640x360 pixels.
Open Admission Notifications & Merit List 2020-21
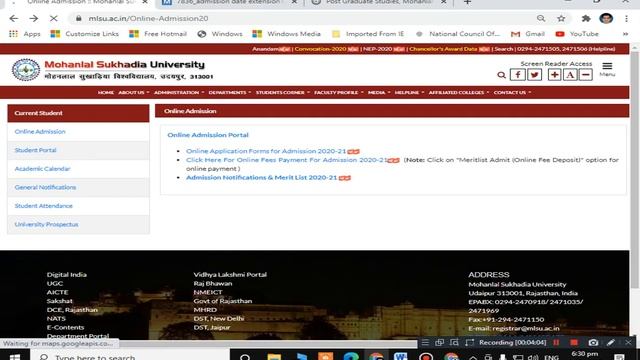(262, 178)
